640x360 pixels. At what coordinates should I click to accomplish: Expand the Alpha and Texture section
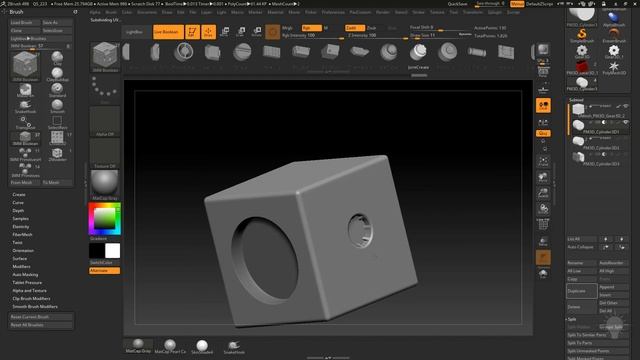pyautogui.click(x=29, y=291)
